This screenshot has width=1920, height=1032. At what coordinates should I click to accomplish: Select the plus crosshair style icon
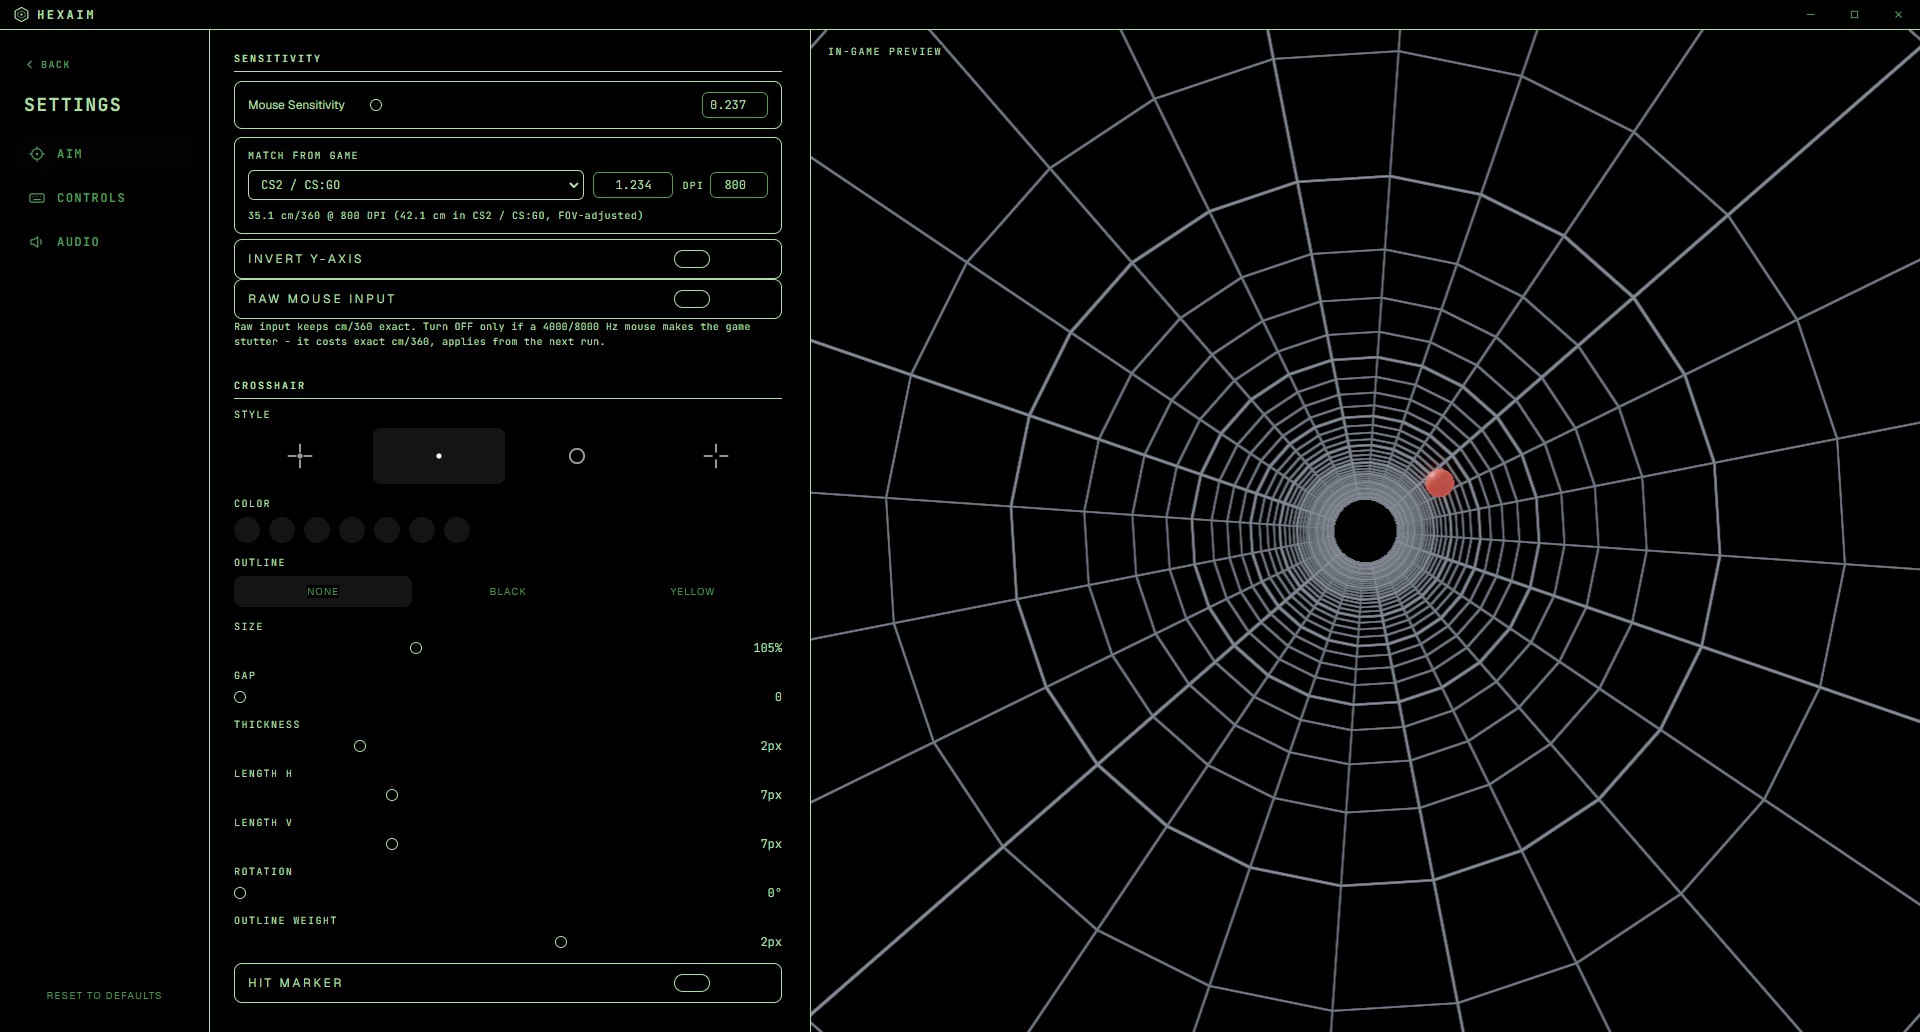[300, 456]
